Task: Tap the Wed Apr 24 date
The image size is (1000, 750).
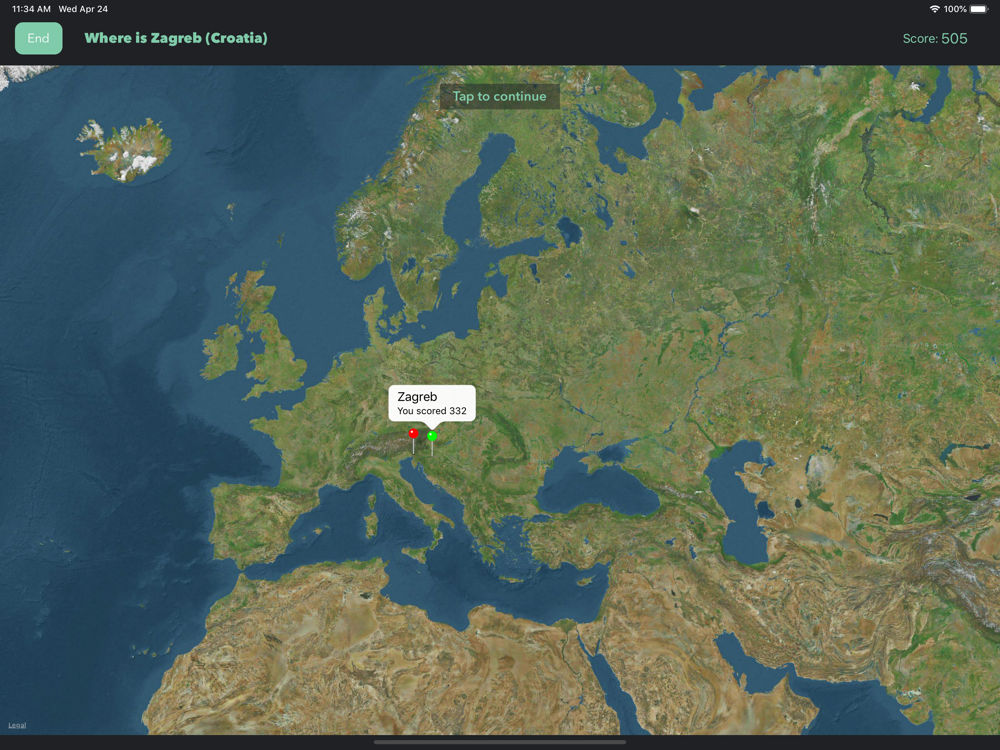Action: (x=83, y=9)
